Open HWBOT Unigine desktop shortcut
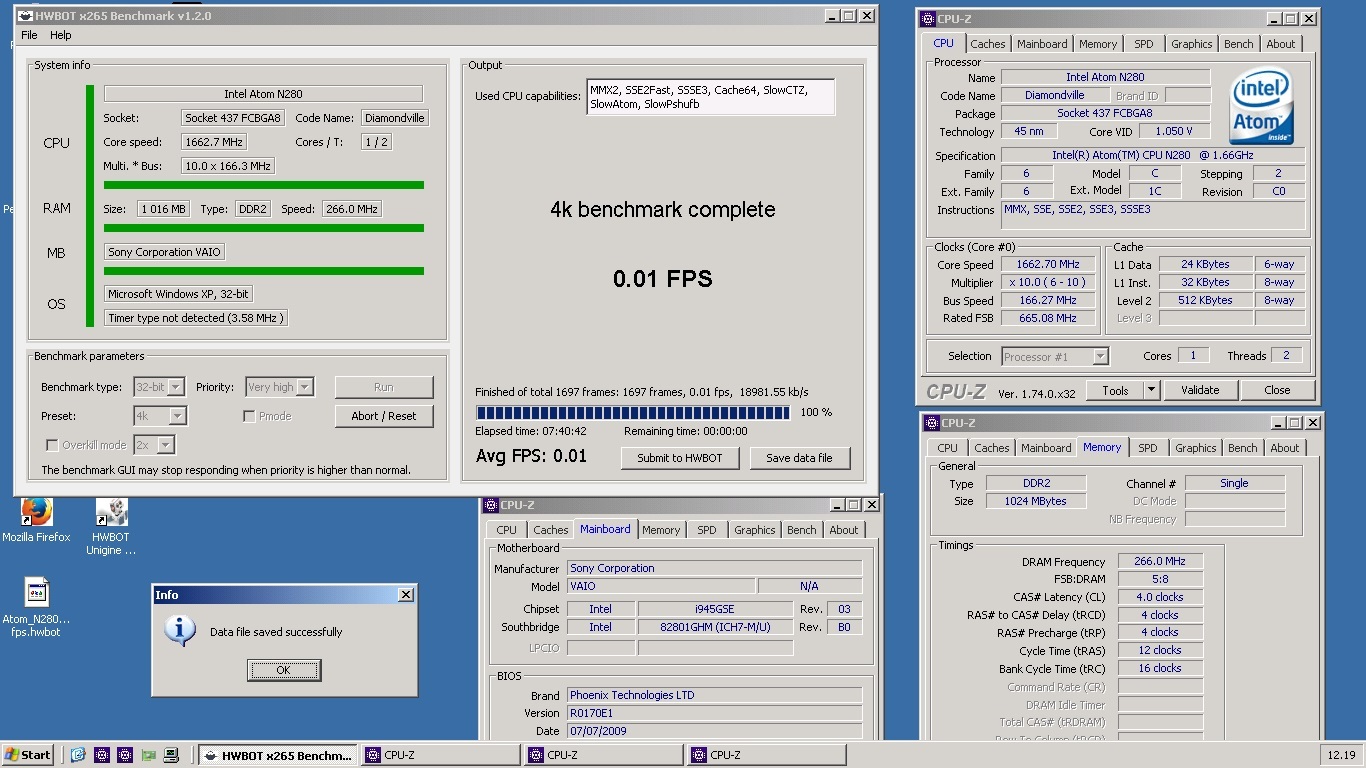Image resolution: width=1366 pixels, height=768 pixels. pos(111,511)
